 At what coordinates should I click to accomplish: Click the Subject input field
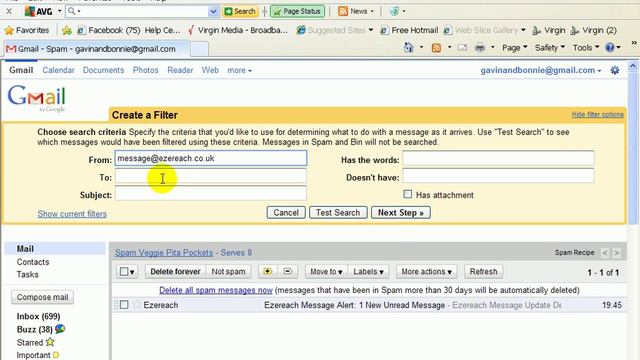(x=211, y=193)
